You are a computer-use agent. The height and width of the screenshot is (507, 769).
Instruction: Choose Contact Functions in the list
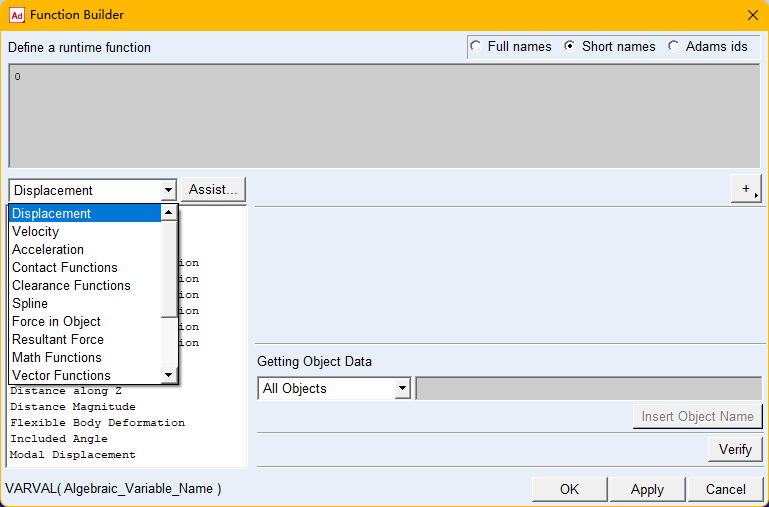pos(85,267)
